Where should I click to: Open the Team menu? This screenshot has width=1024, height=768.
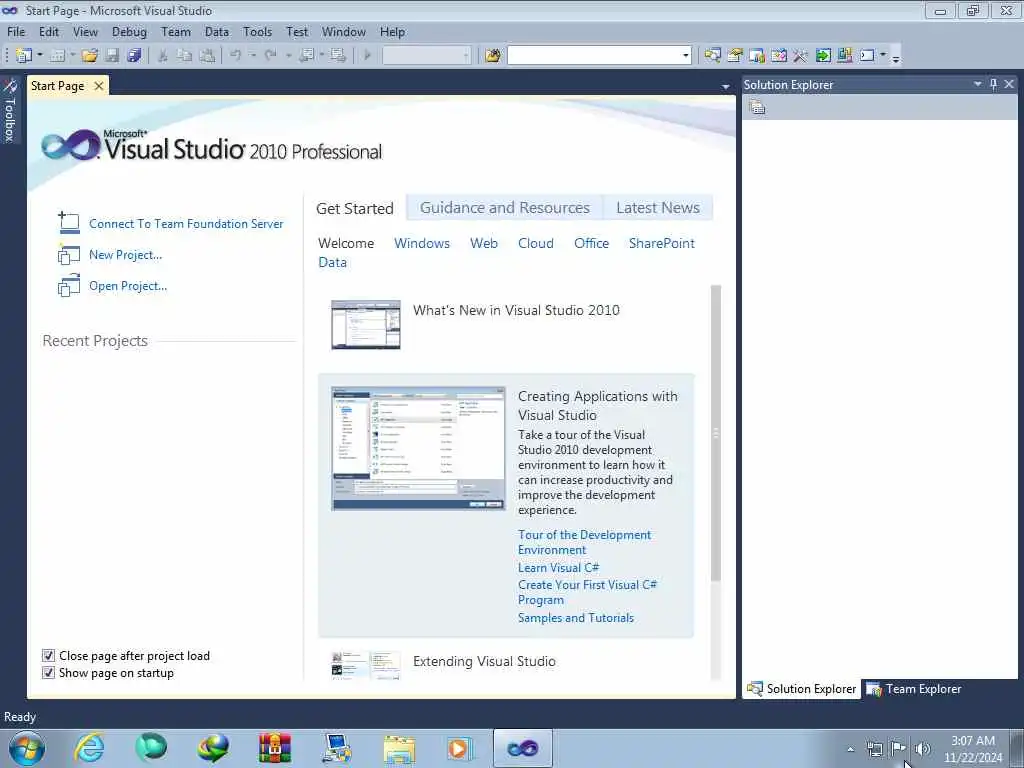pyautogui.click(x=176, y=31)
